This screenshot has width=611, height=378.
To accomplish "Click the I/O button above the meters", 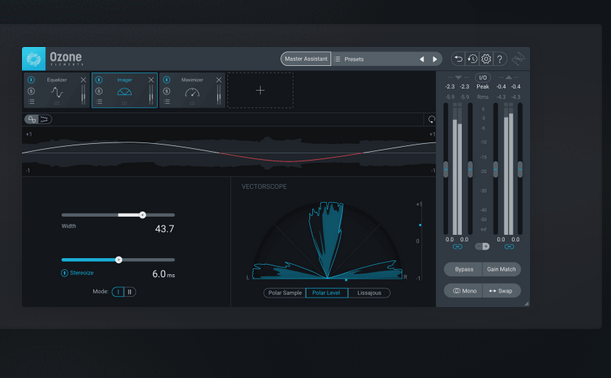I will pos(482,78).
